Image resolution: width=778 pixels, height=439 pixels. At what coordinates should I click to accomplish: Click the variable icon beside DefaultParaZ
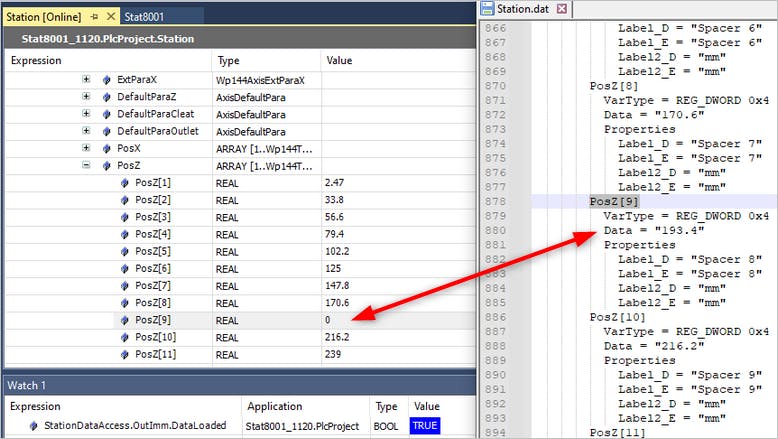click(106, 97)
